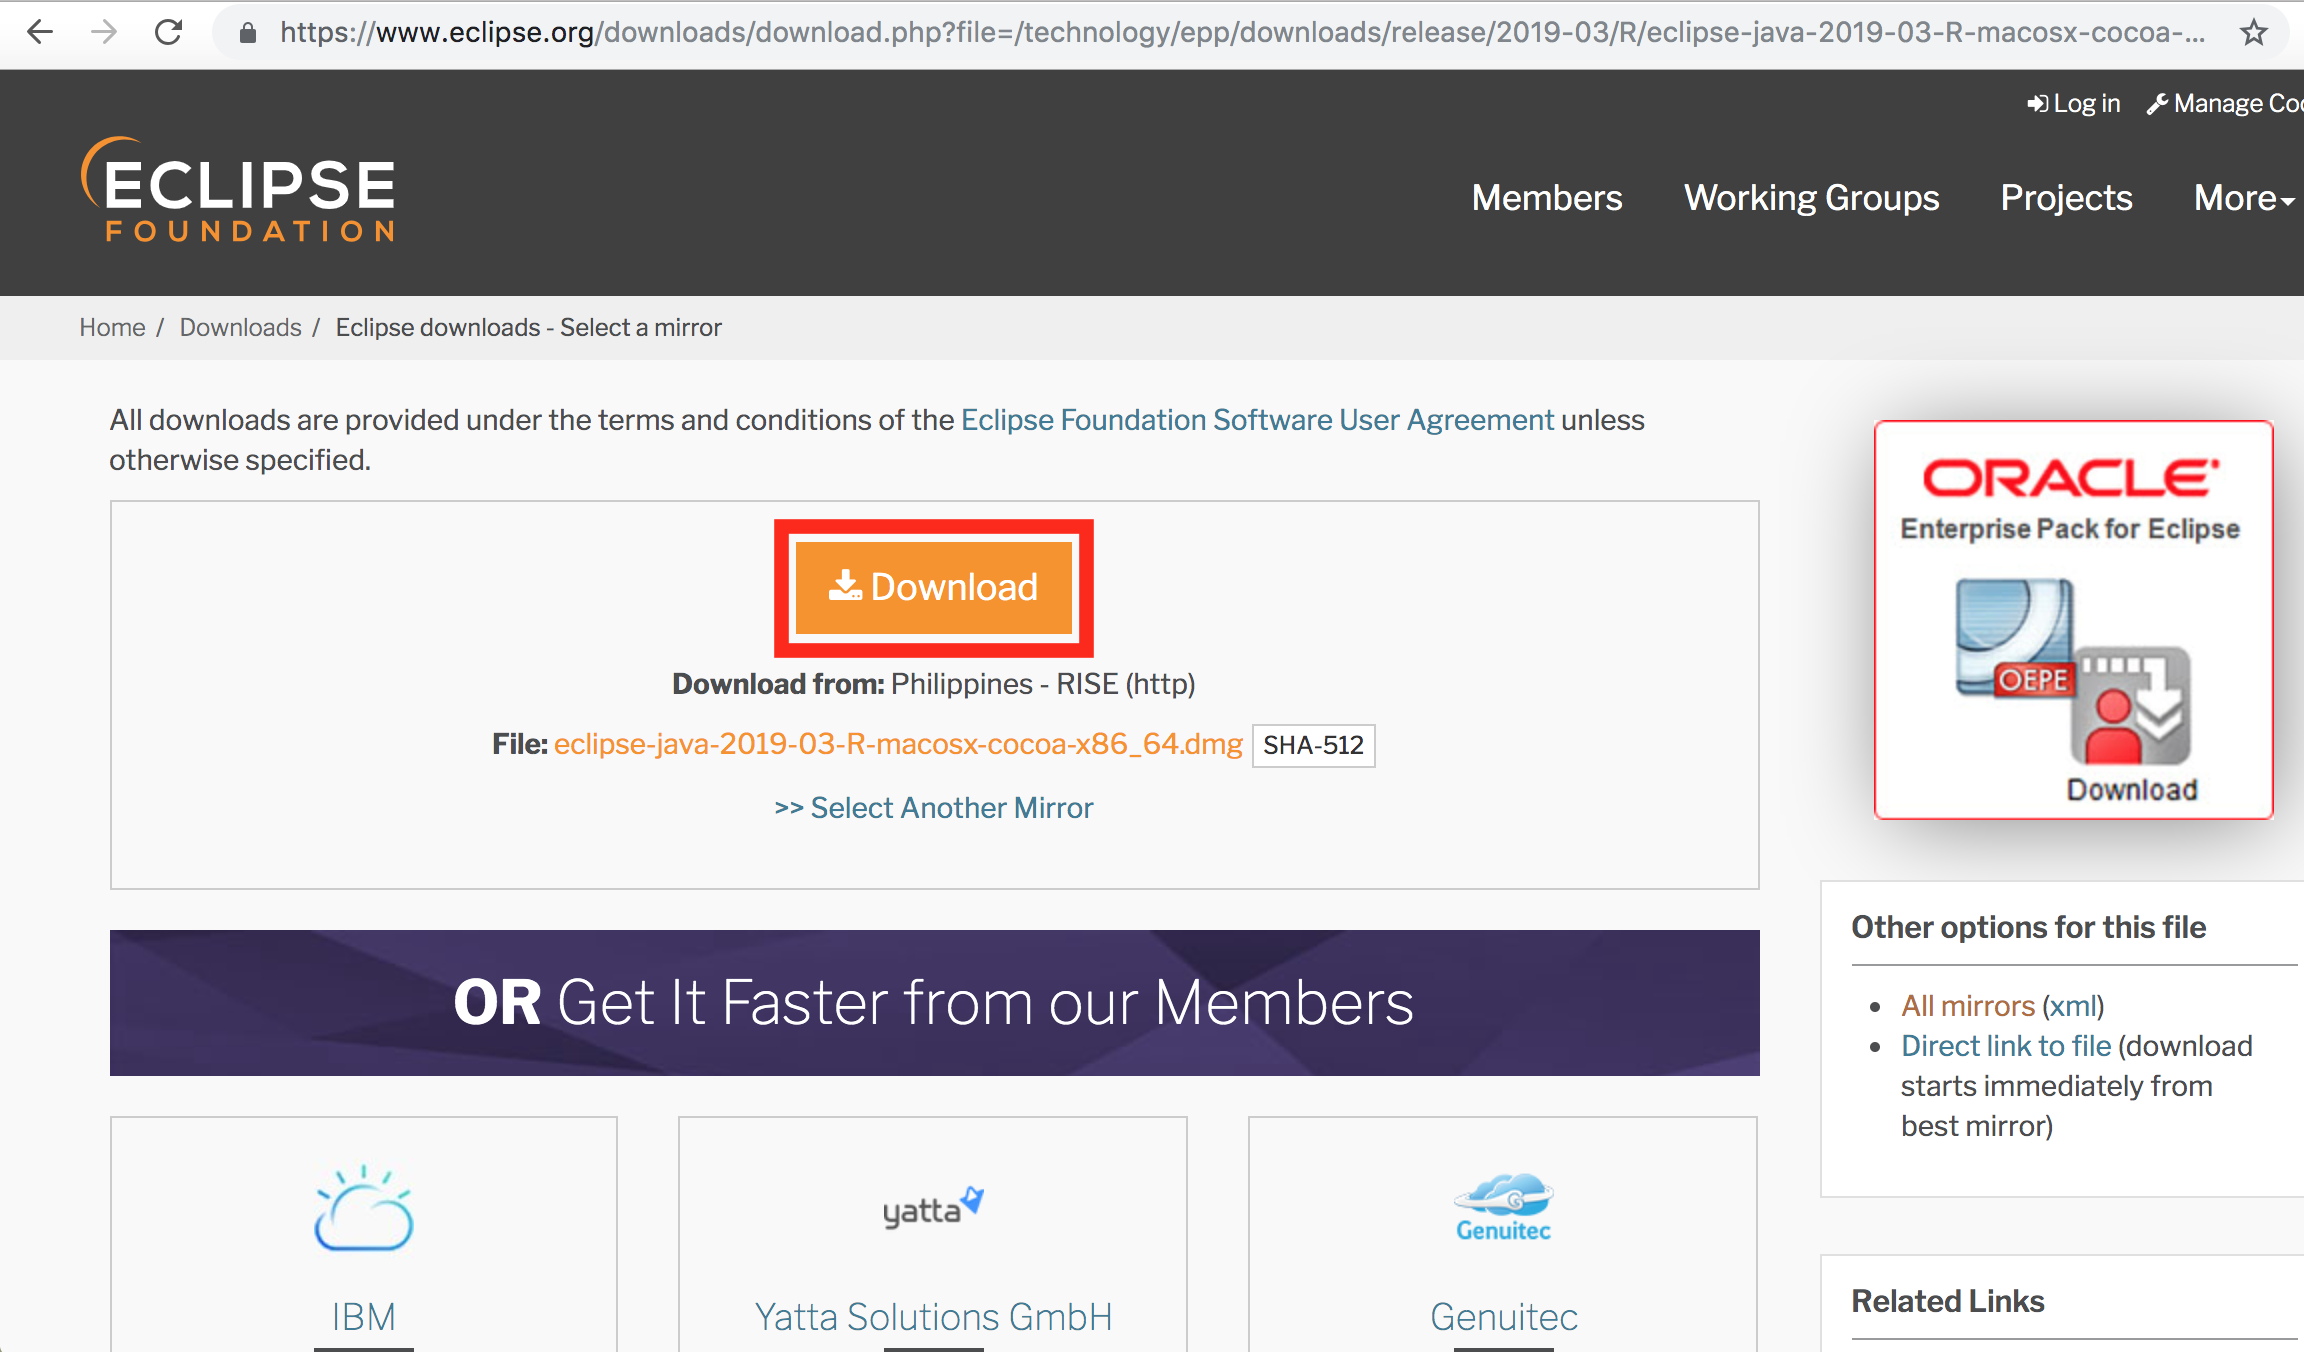2304x1352 pixels.
Task: Click the IBM cloud logo
Action: [x=363, y=1208]
